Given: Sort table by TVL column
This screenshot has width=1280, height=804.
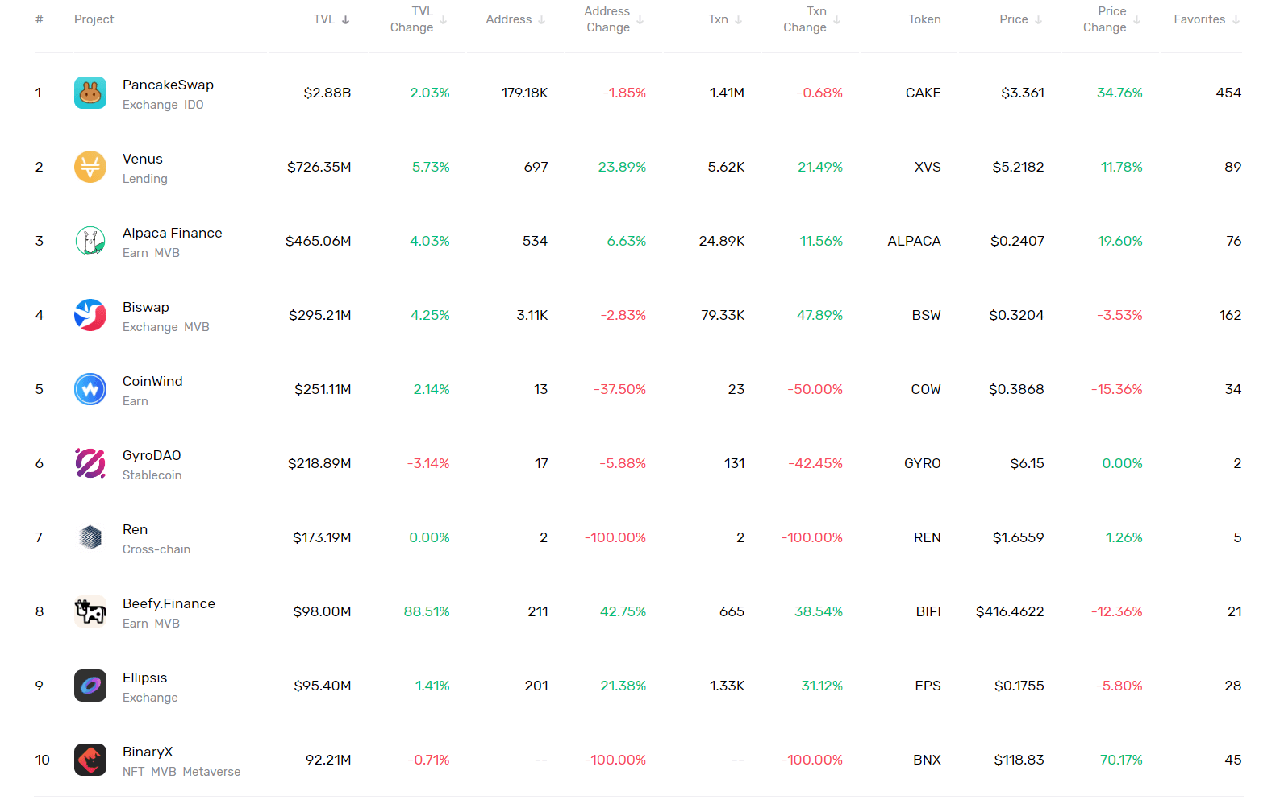Looking at the screenshot, I should 332,19.
